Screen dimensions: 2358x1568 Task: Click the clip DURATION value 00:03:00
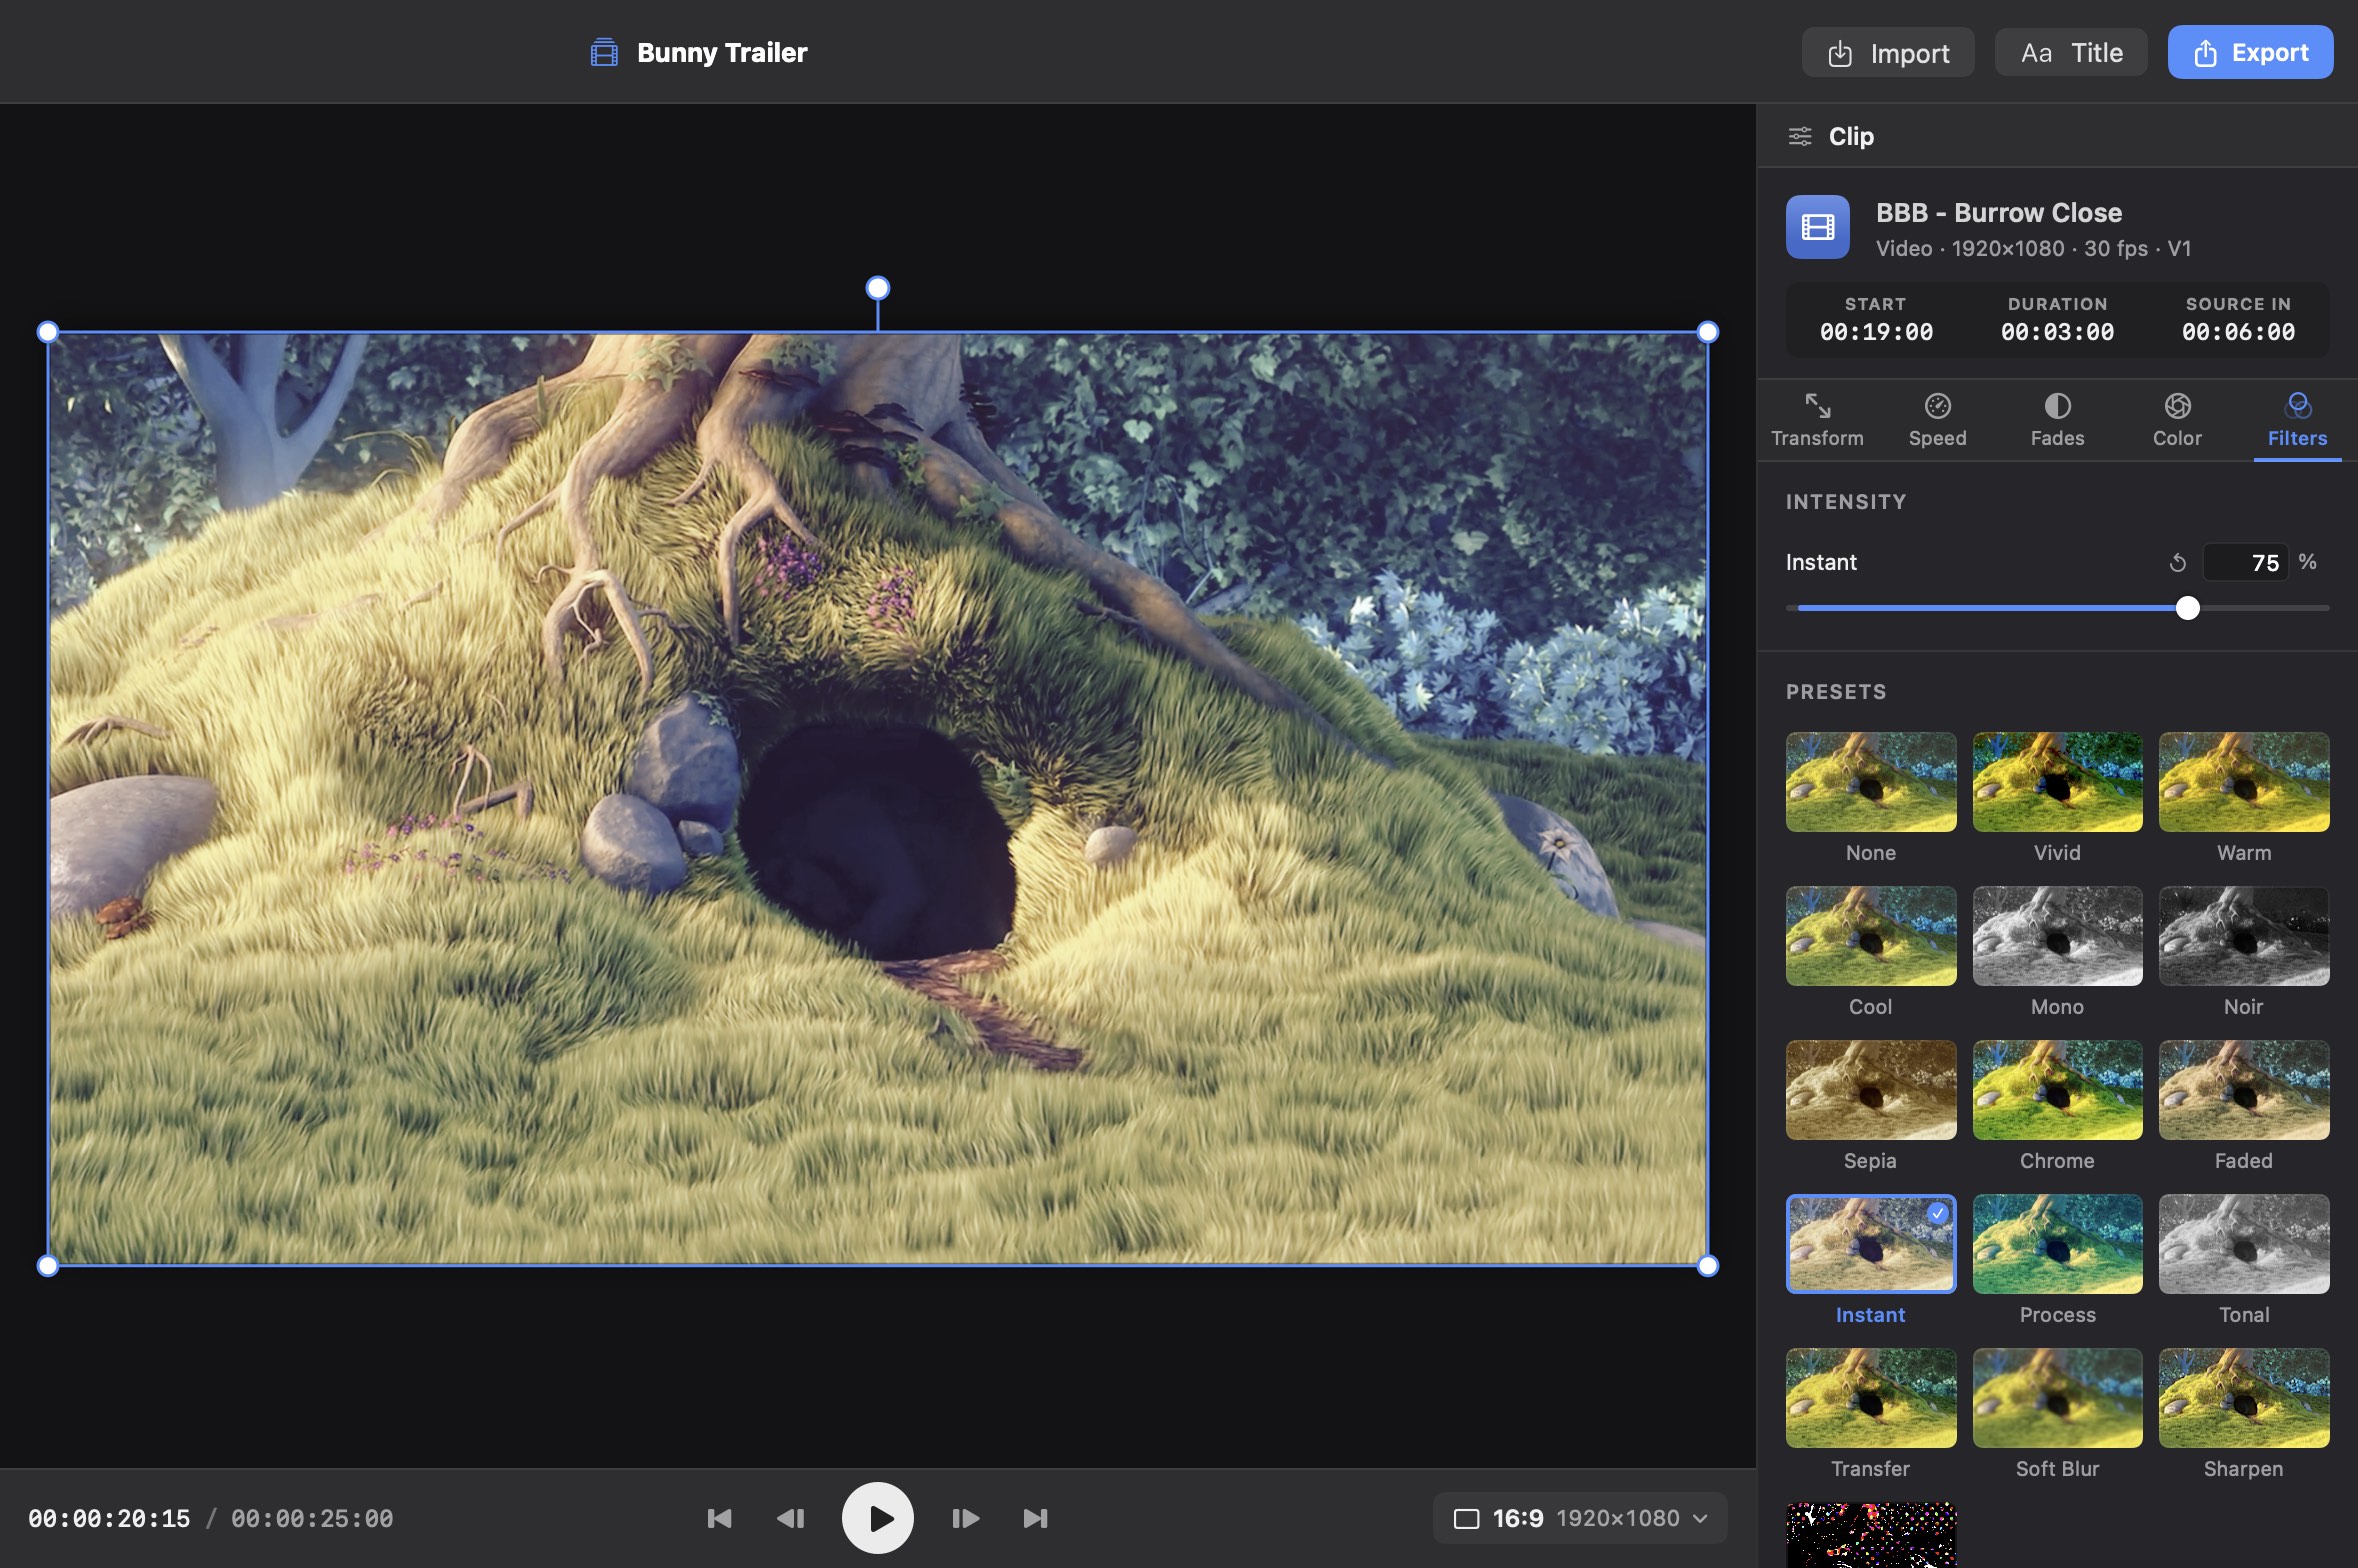click(x=2057, y=332)
